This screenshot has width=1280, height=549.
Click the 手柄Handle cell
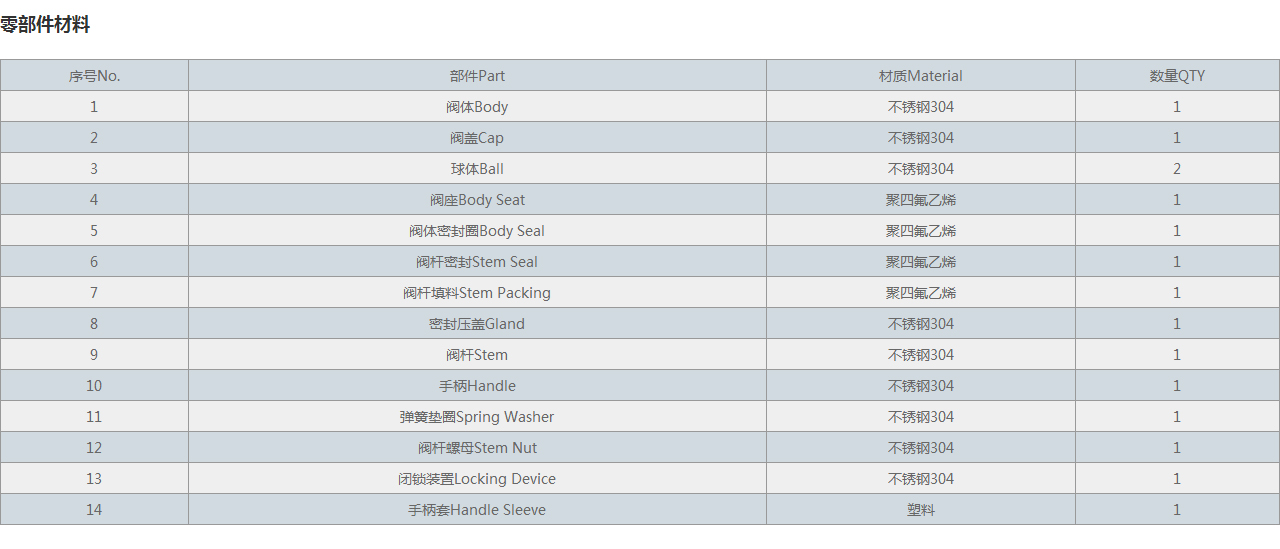click(477, 386)
